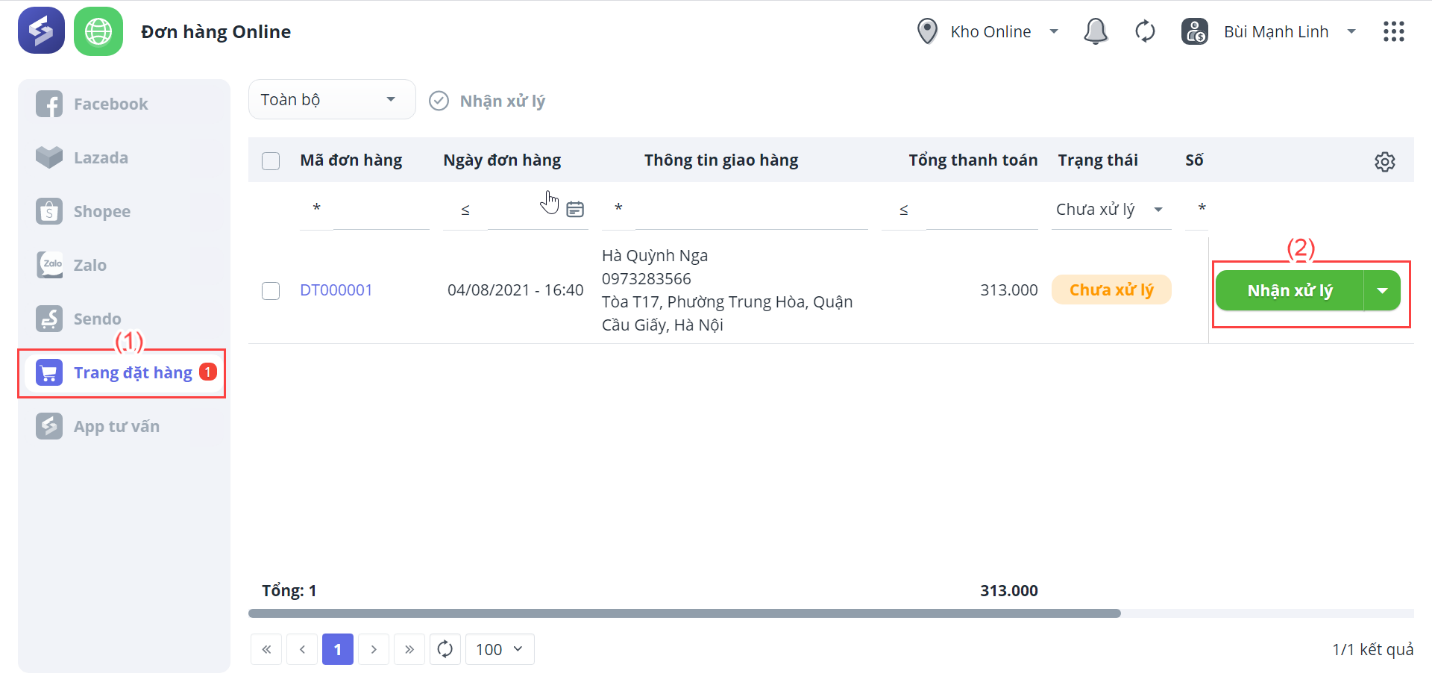This screenshot has height=682, width=1432.
Task: Expand the Toàn bộ filter dropdown
Action: (331, 100)
